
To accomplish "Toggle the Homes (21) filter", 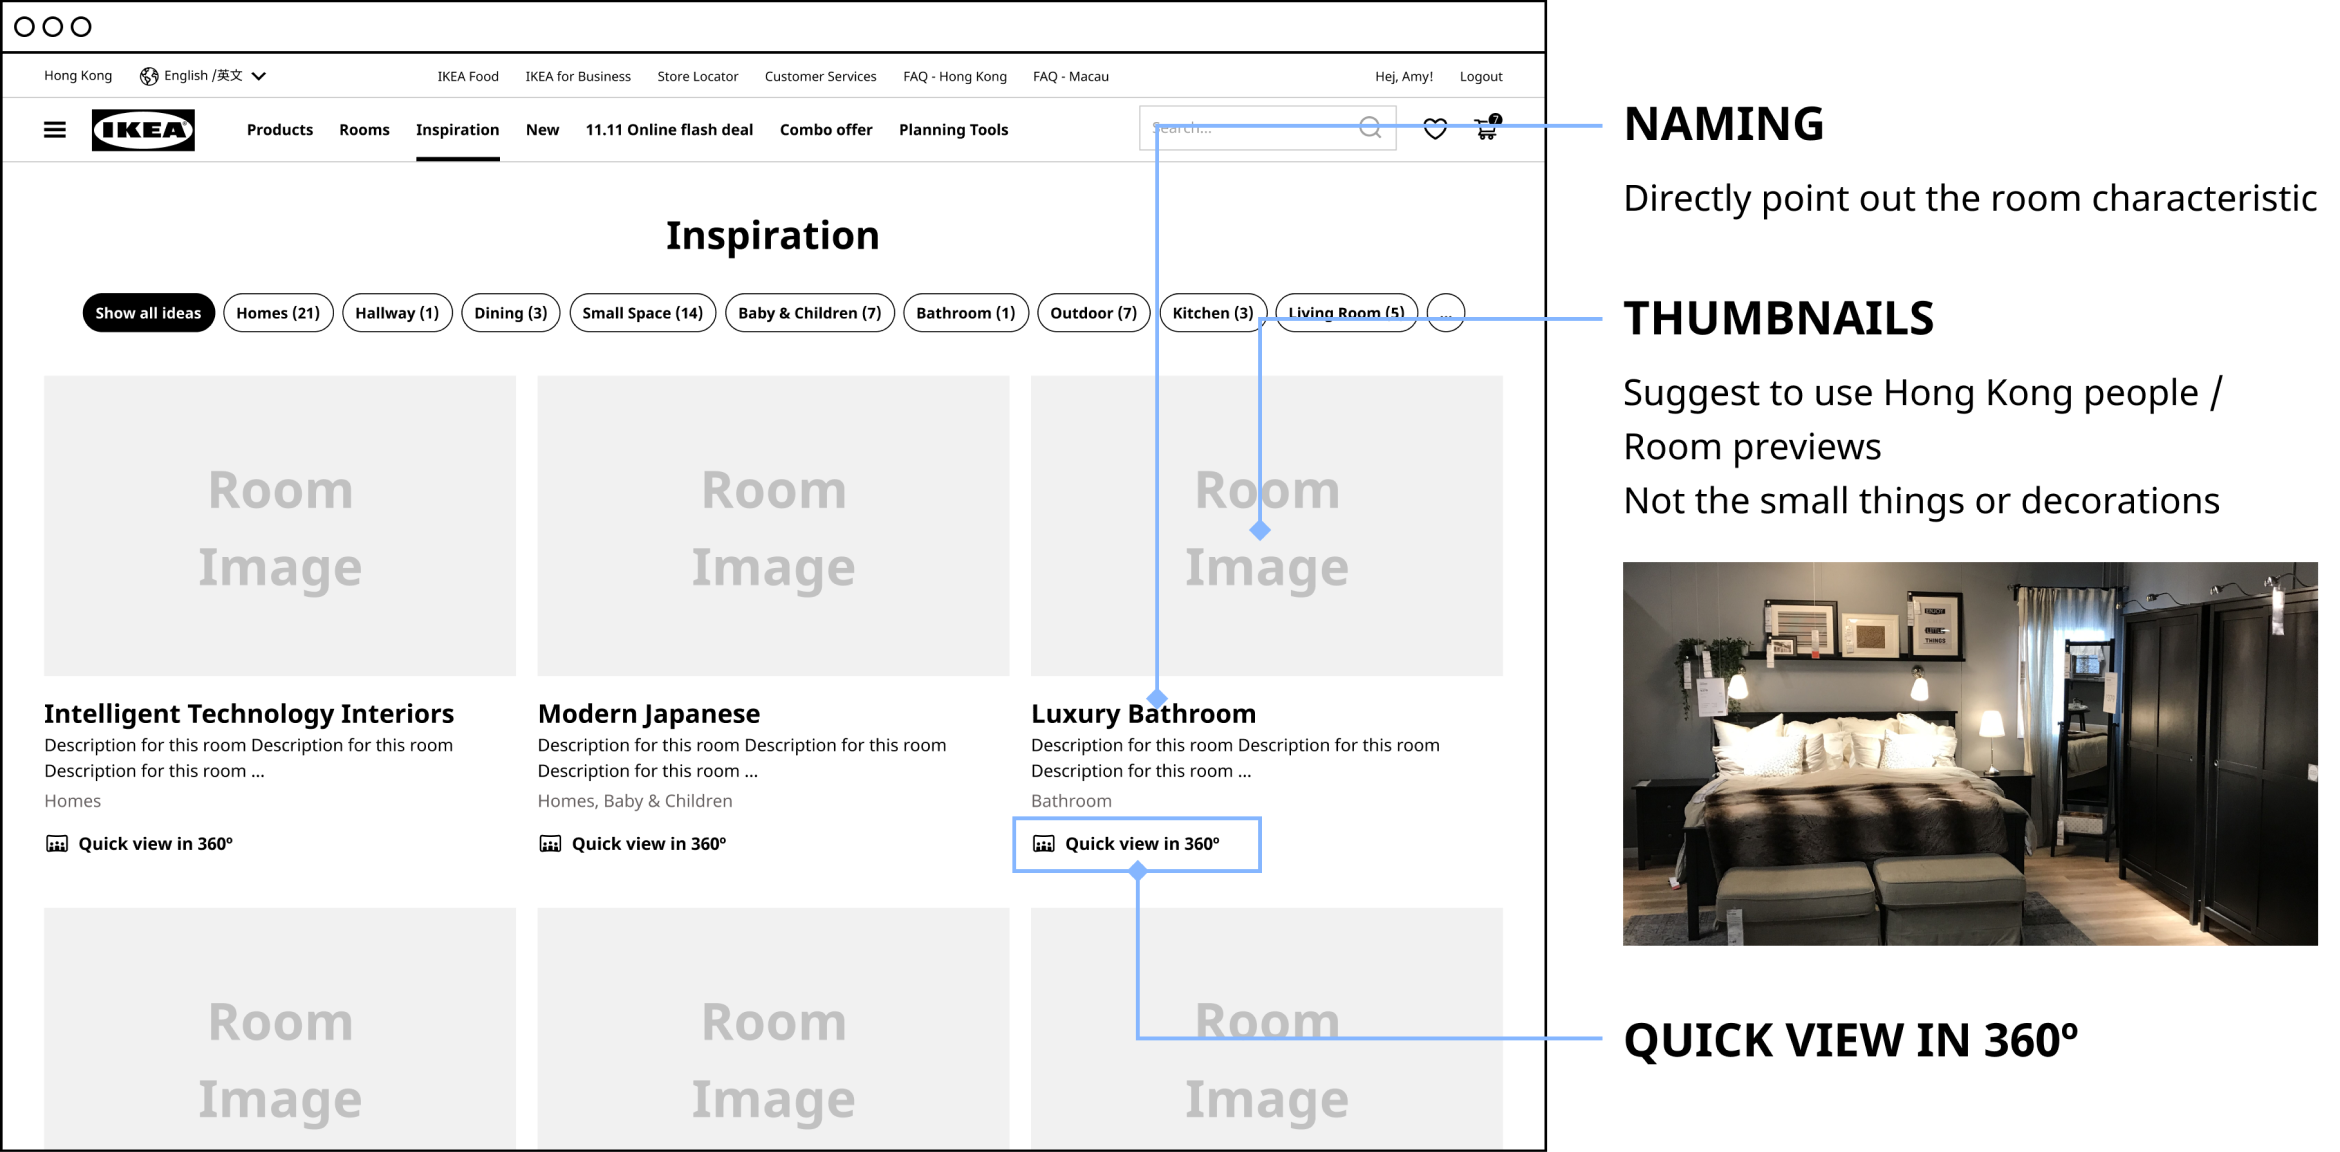I will 278,313.
